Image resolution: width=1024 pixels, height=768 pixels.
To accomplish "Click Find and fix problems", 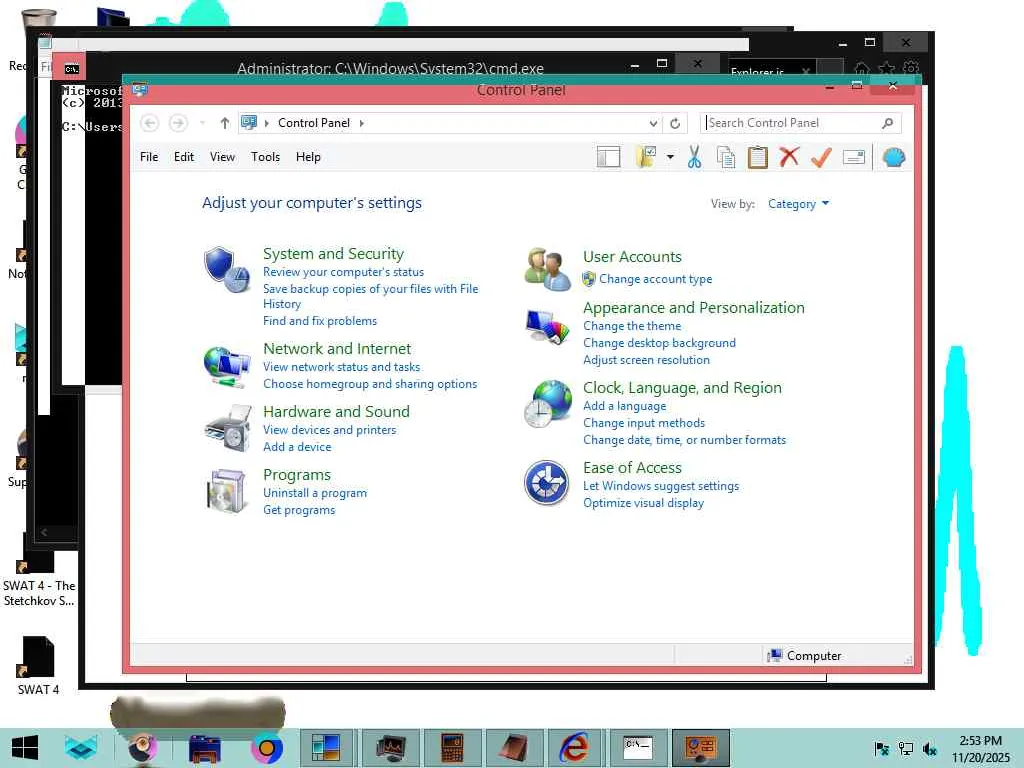I will pos(320,321).
